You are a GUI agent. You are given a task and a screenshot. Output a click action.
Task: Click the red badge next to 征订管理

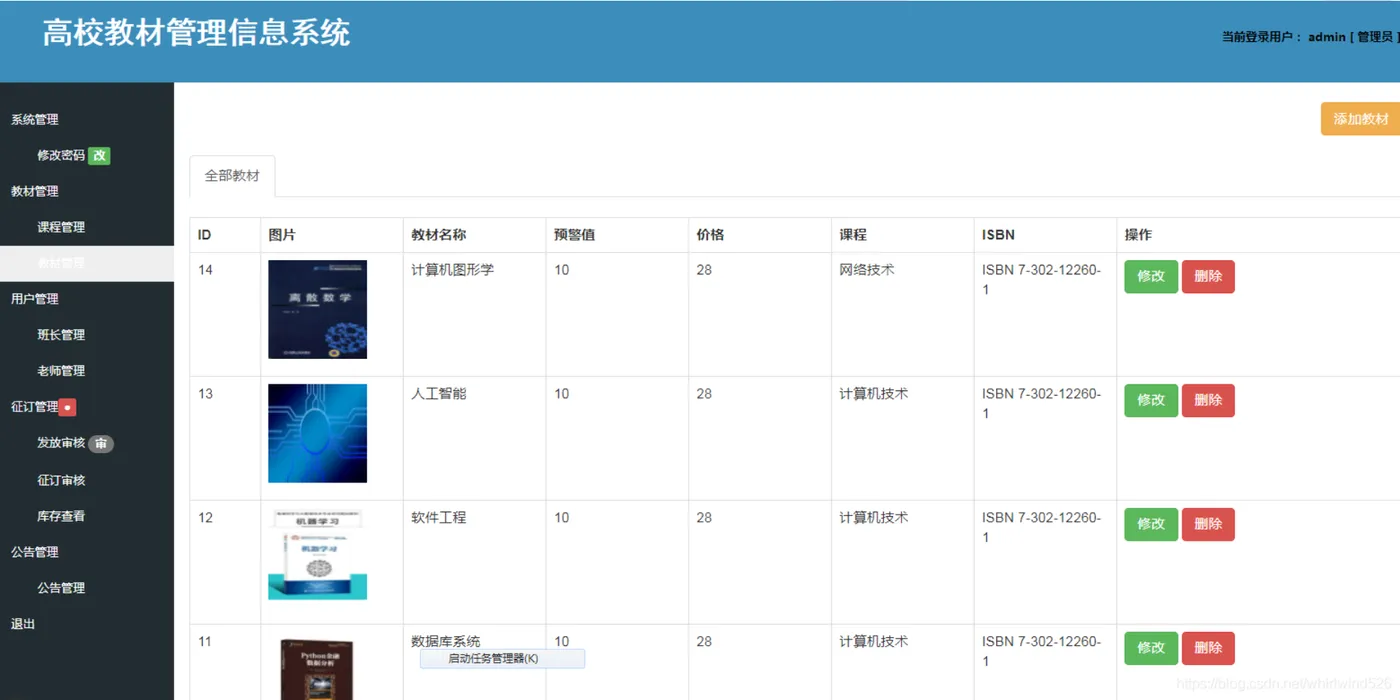(68, 407)
